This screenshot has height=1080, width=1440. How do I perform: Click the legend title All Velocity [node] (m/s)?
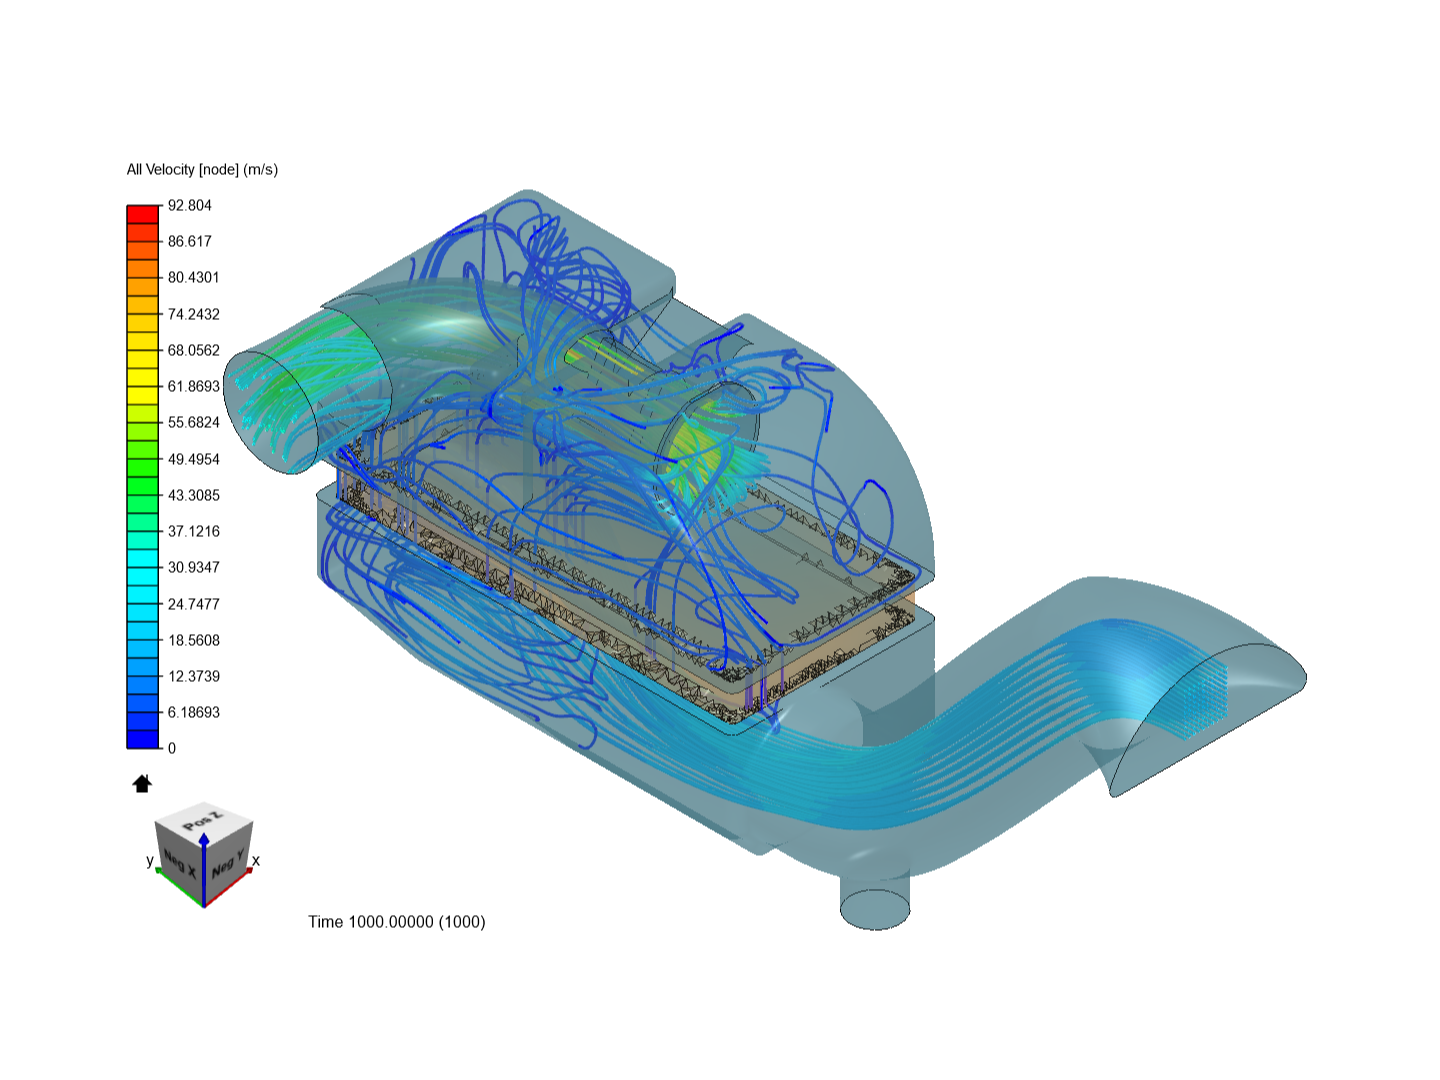click(x=202, y=170)
